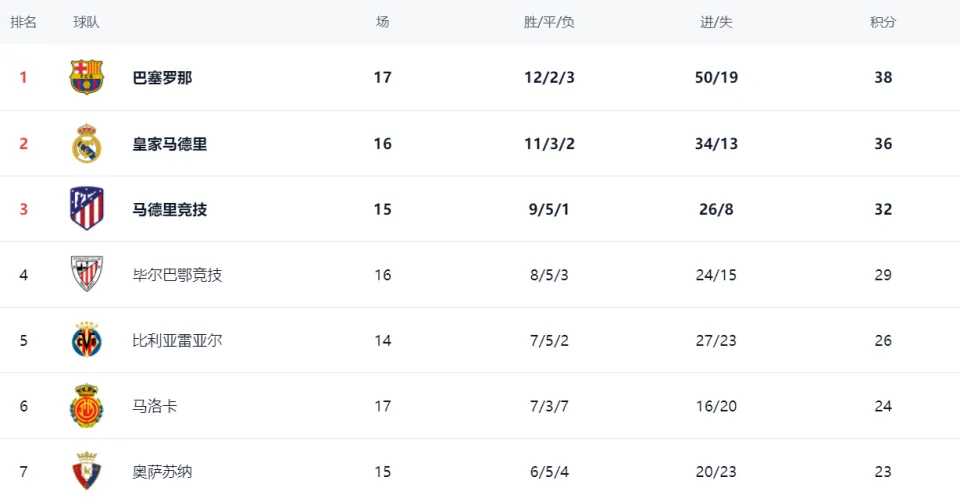Click the 马德里竞技 team name
Image resolution: width=960 pixels, height=502 pixels.
pos(170,209)
